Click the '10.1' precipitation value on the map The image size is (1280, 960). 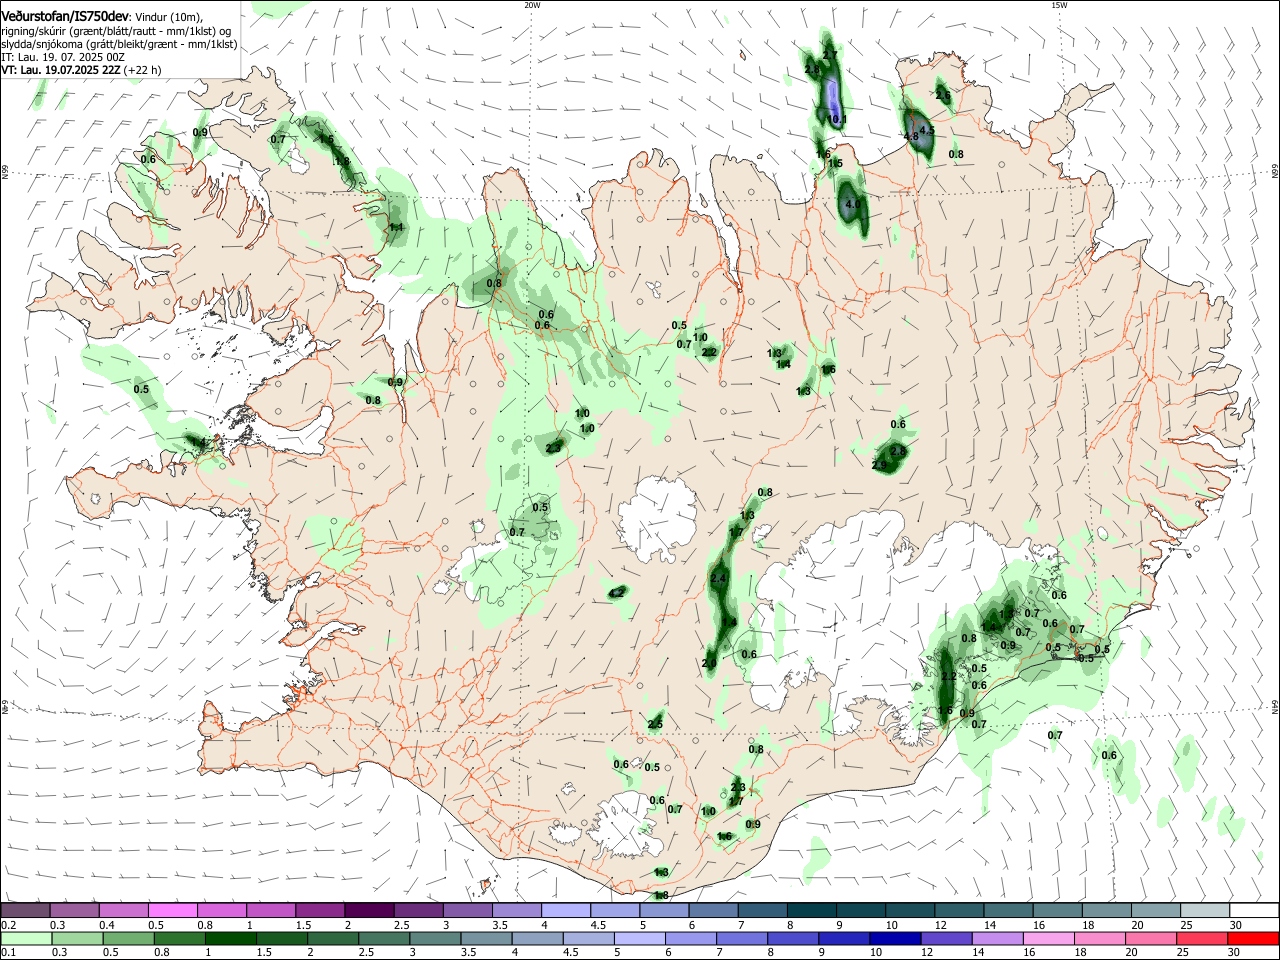[838, 119]
